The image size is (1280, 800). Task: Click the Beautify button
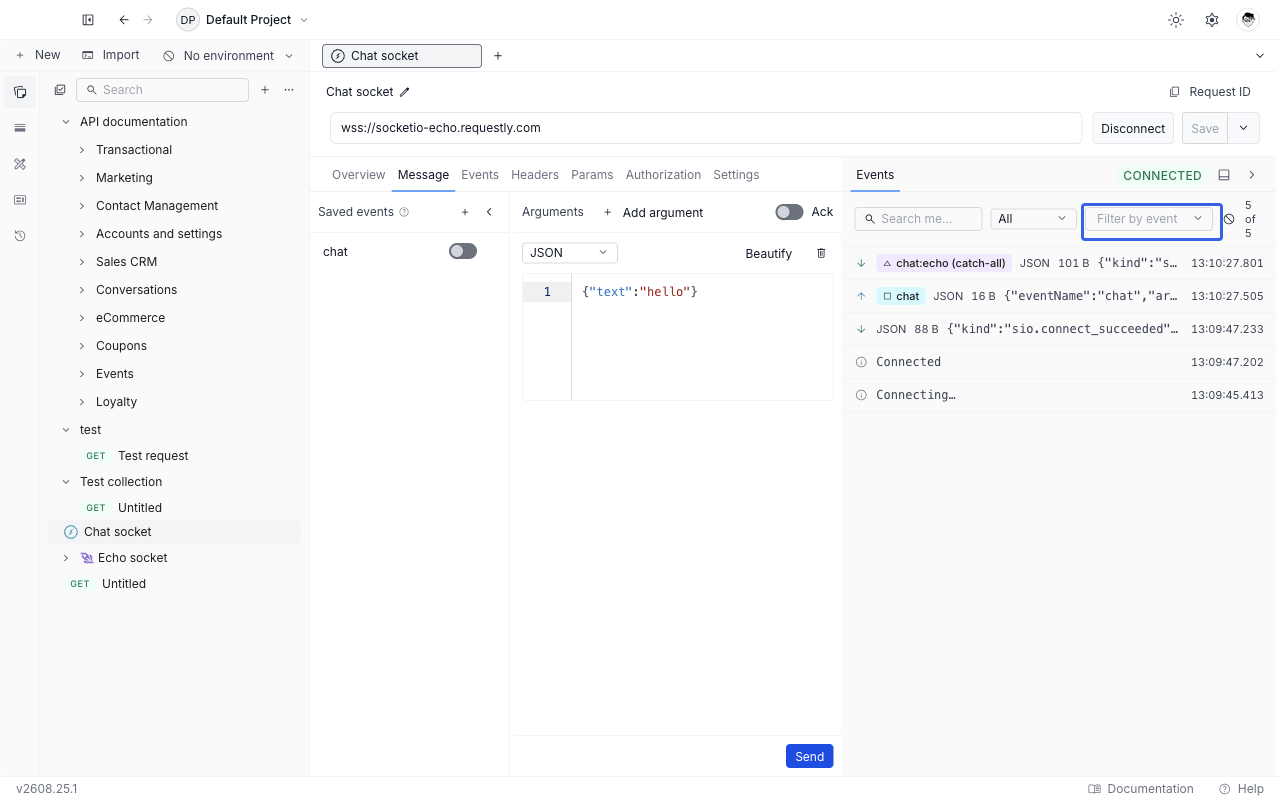(769, 253)
